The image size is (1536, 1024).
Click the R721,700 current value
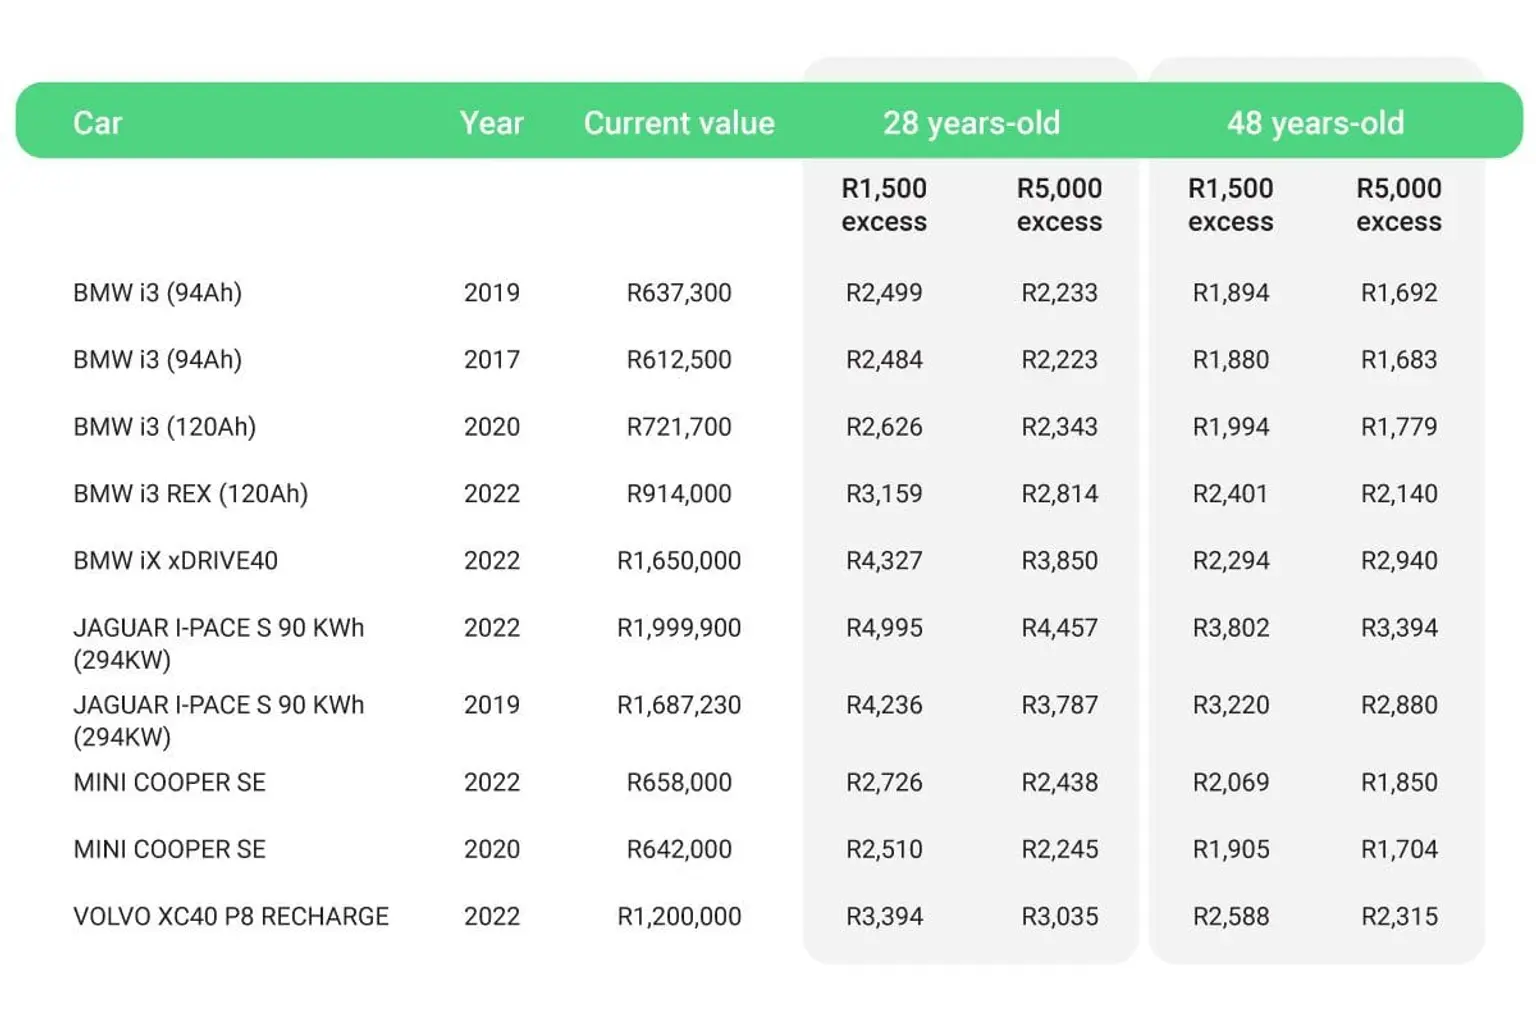pyautogui.click(x=679, y=427)
